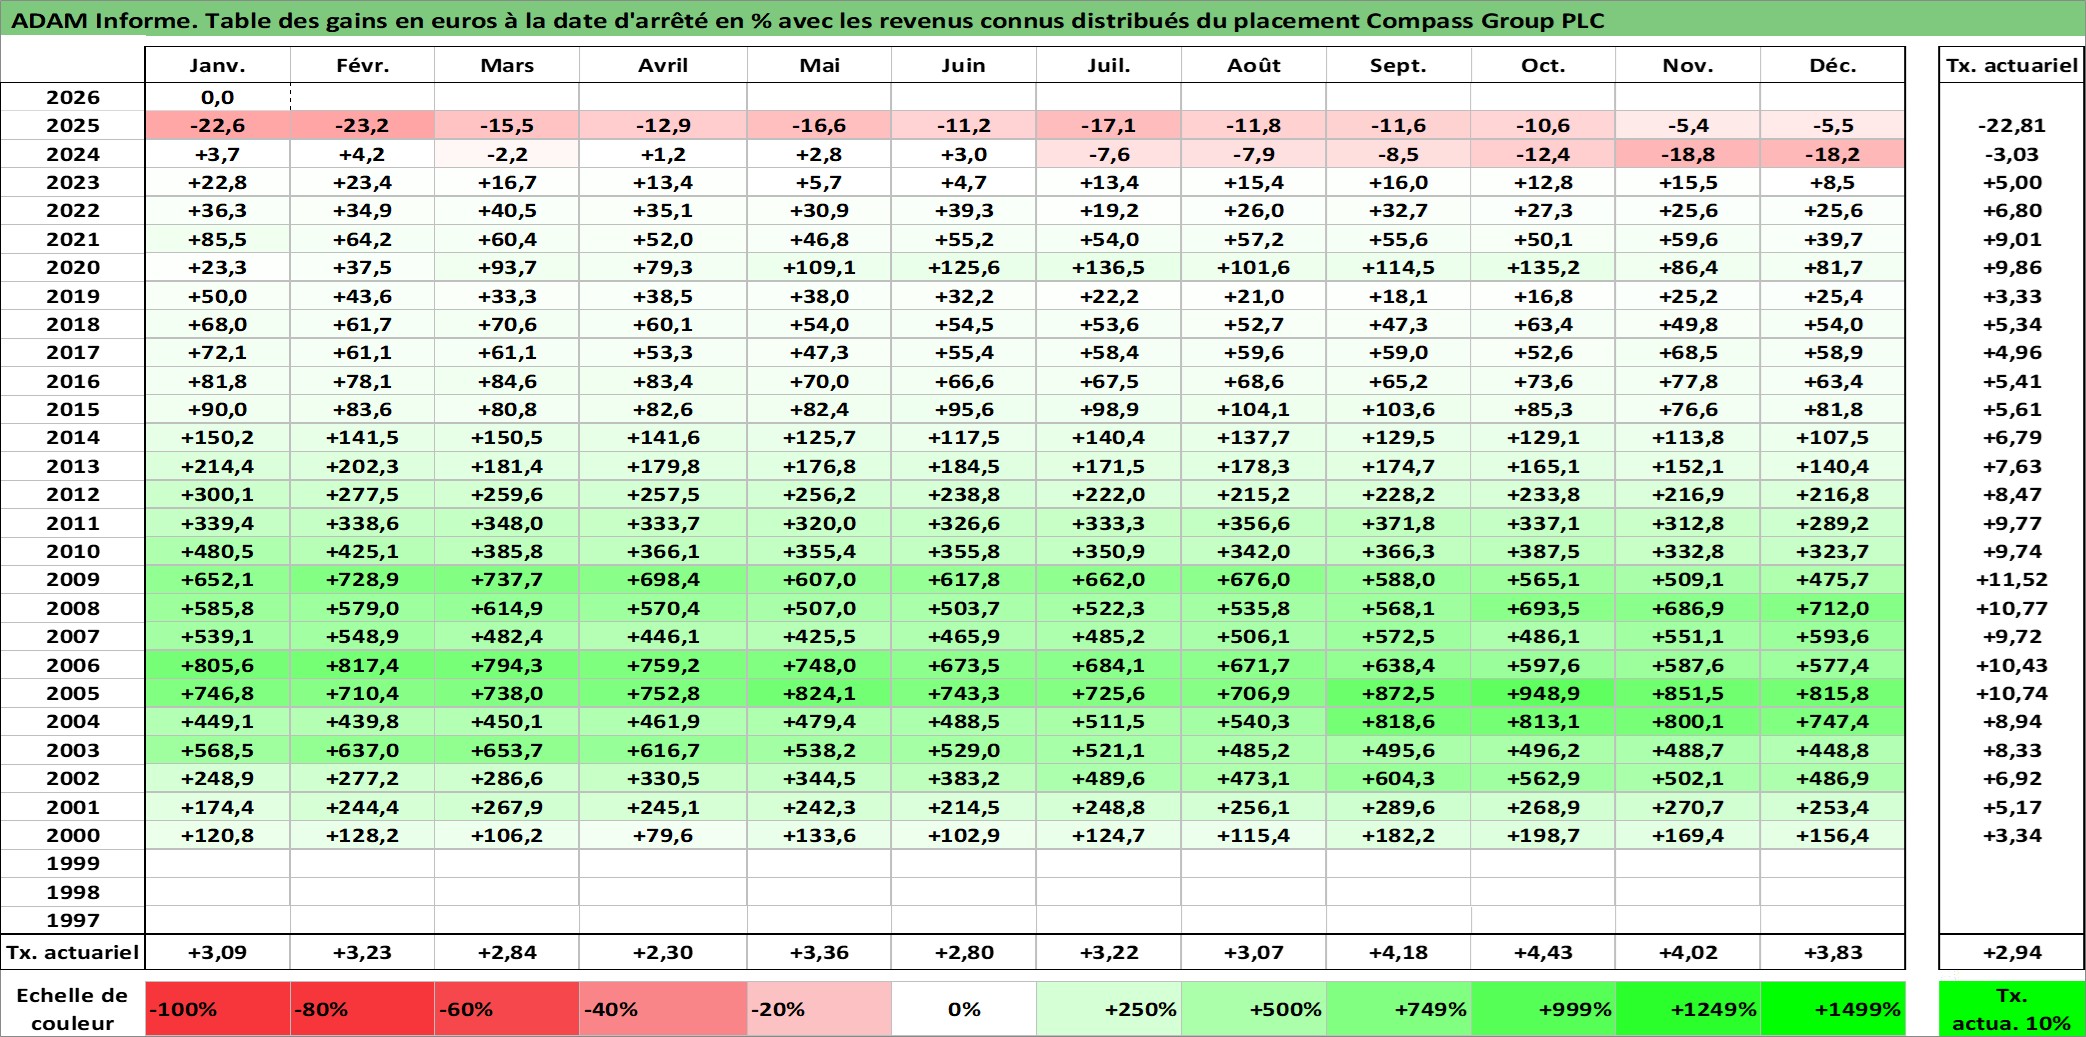Click the Tx. actua. 10% green cell

(2012, 1009)
